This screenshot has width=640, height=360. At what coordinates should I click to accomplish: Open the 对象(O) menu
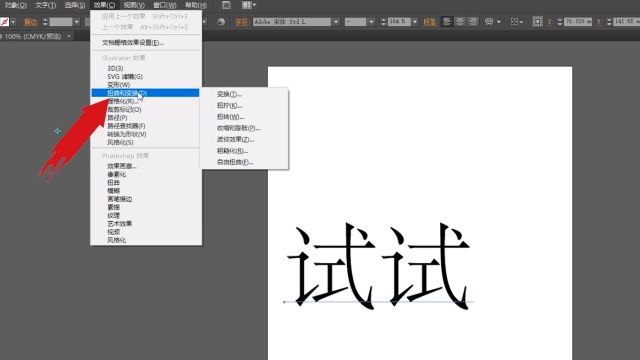[16, 5]
